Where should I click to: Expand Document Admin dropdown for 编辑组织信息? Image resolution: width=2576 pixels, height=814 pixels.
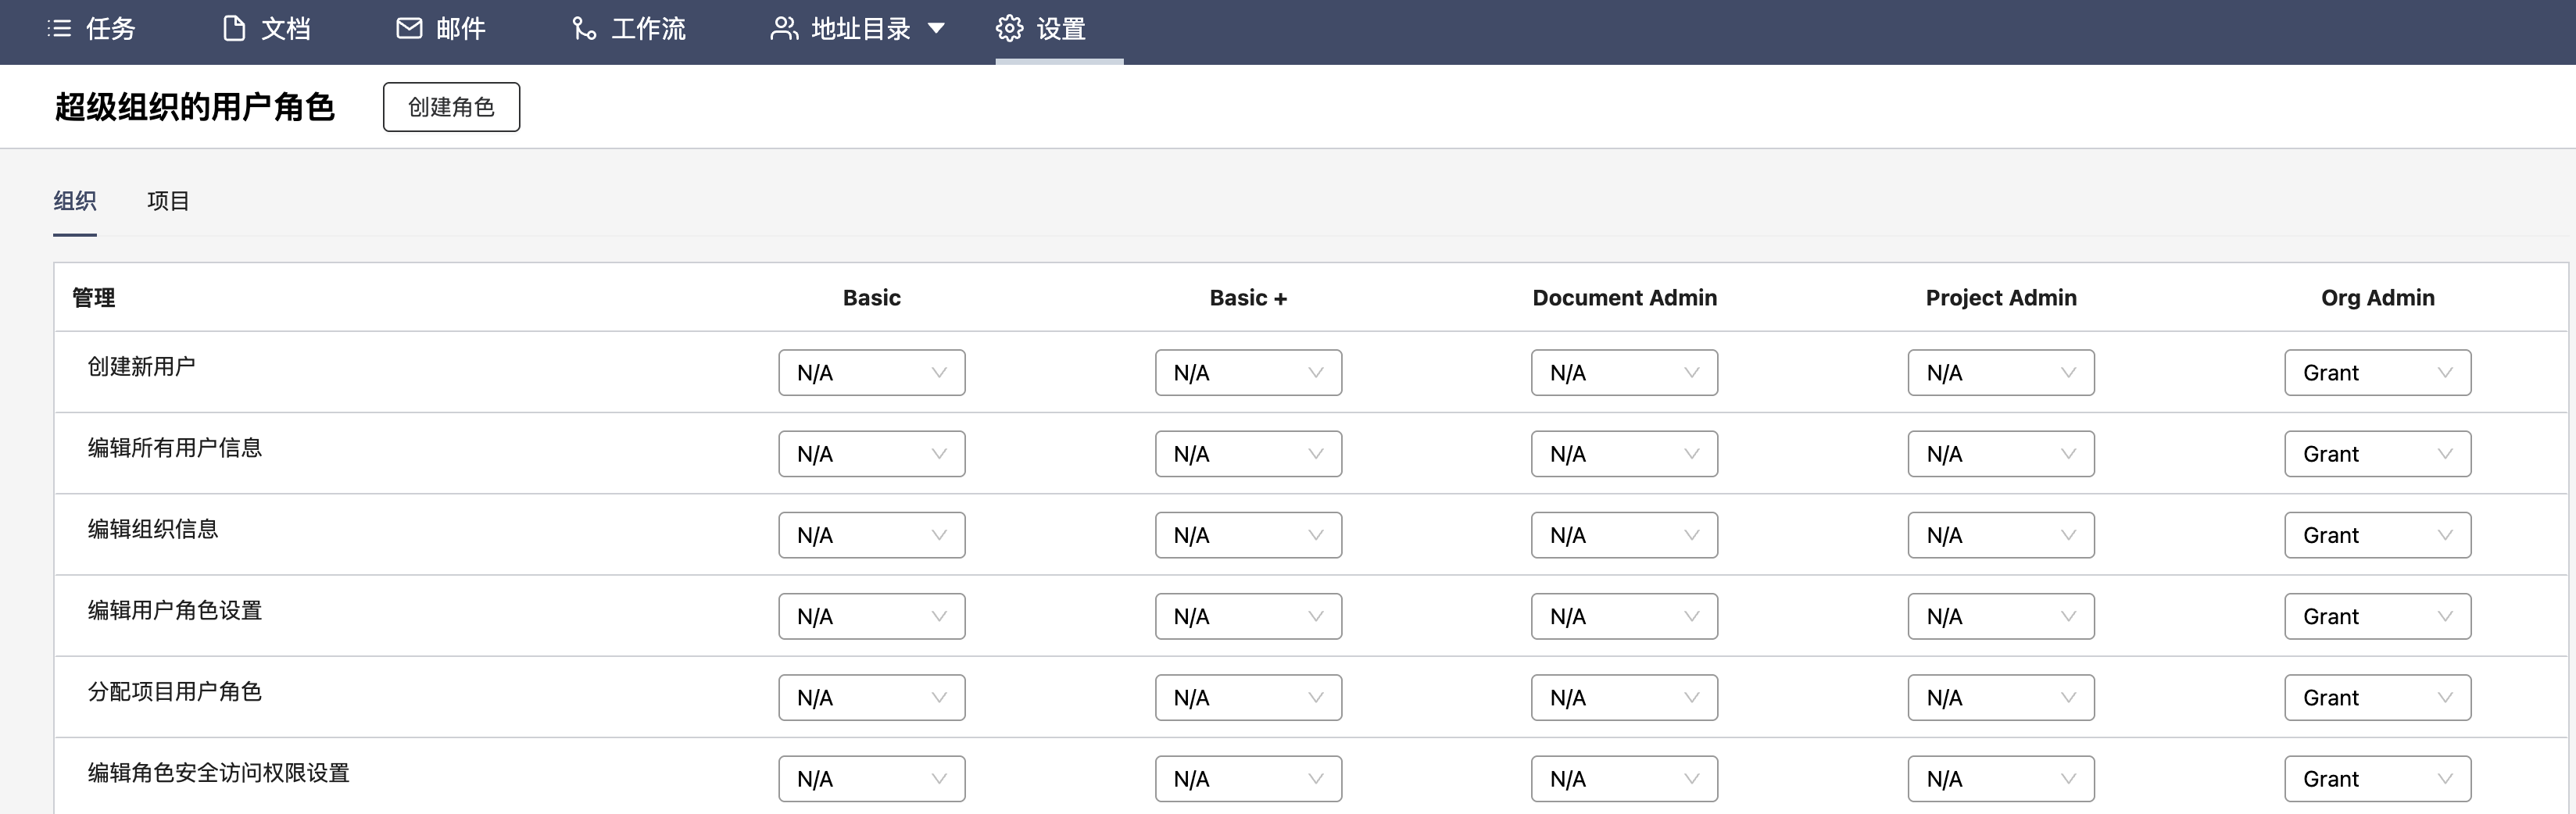(1624, 535)
